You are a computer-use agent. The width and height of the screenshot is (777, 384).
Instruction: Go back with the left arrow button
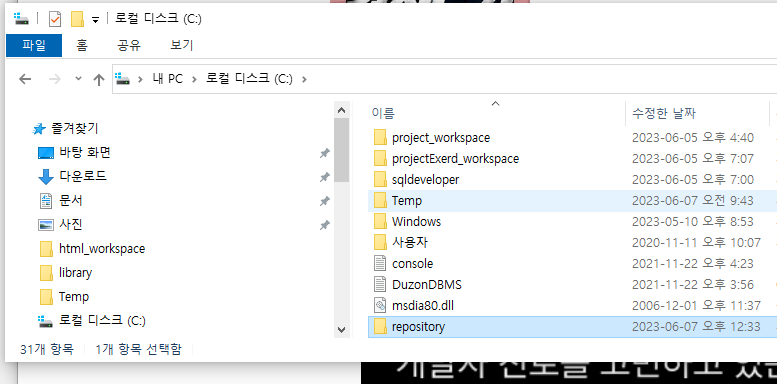(x=25, y=79)
